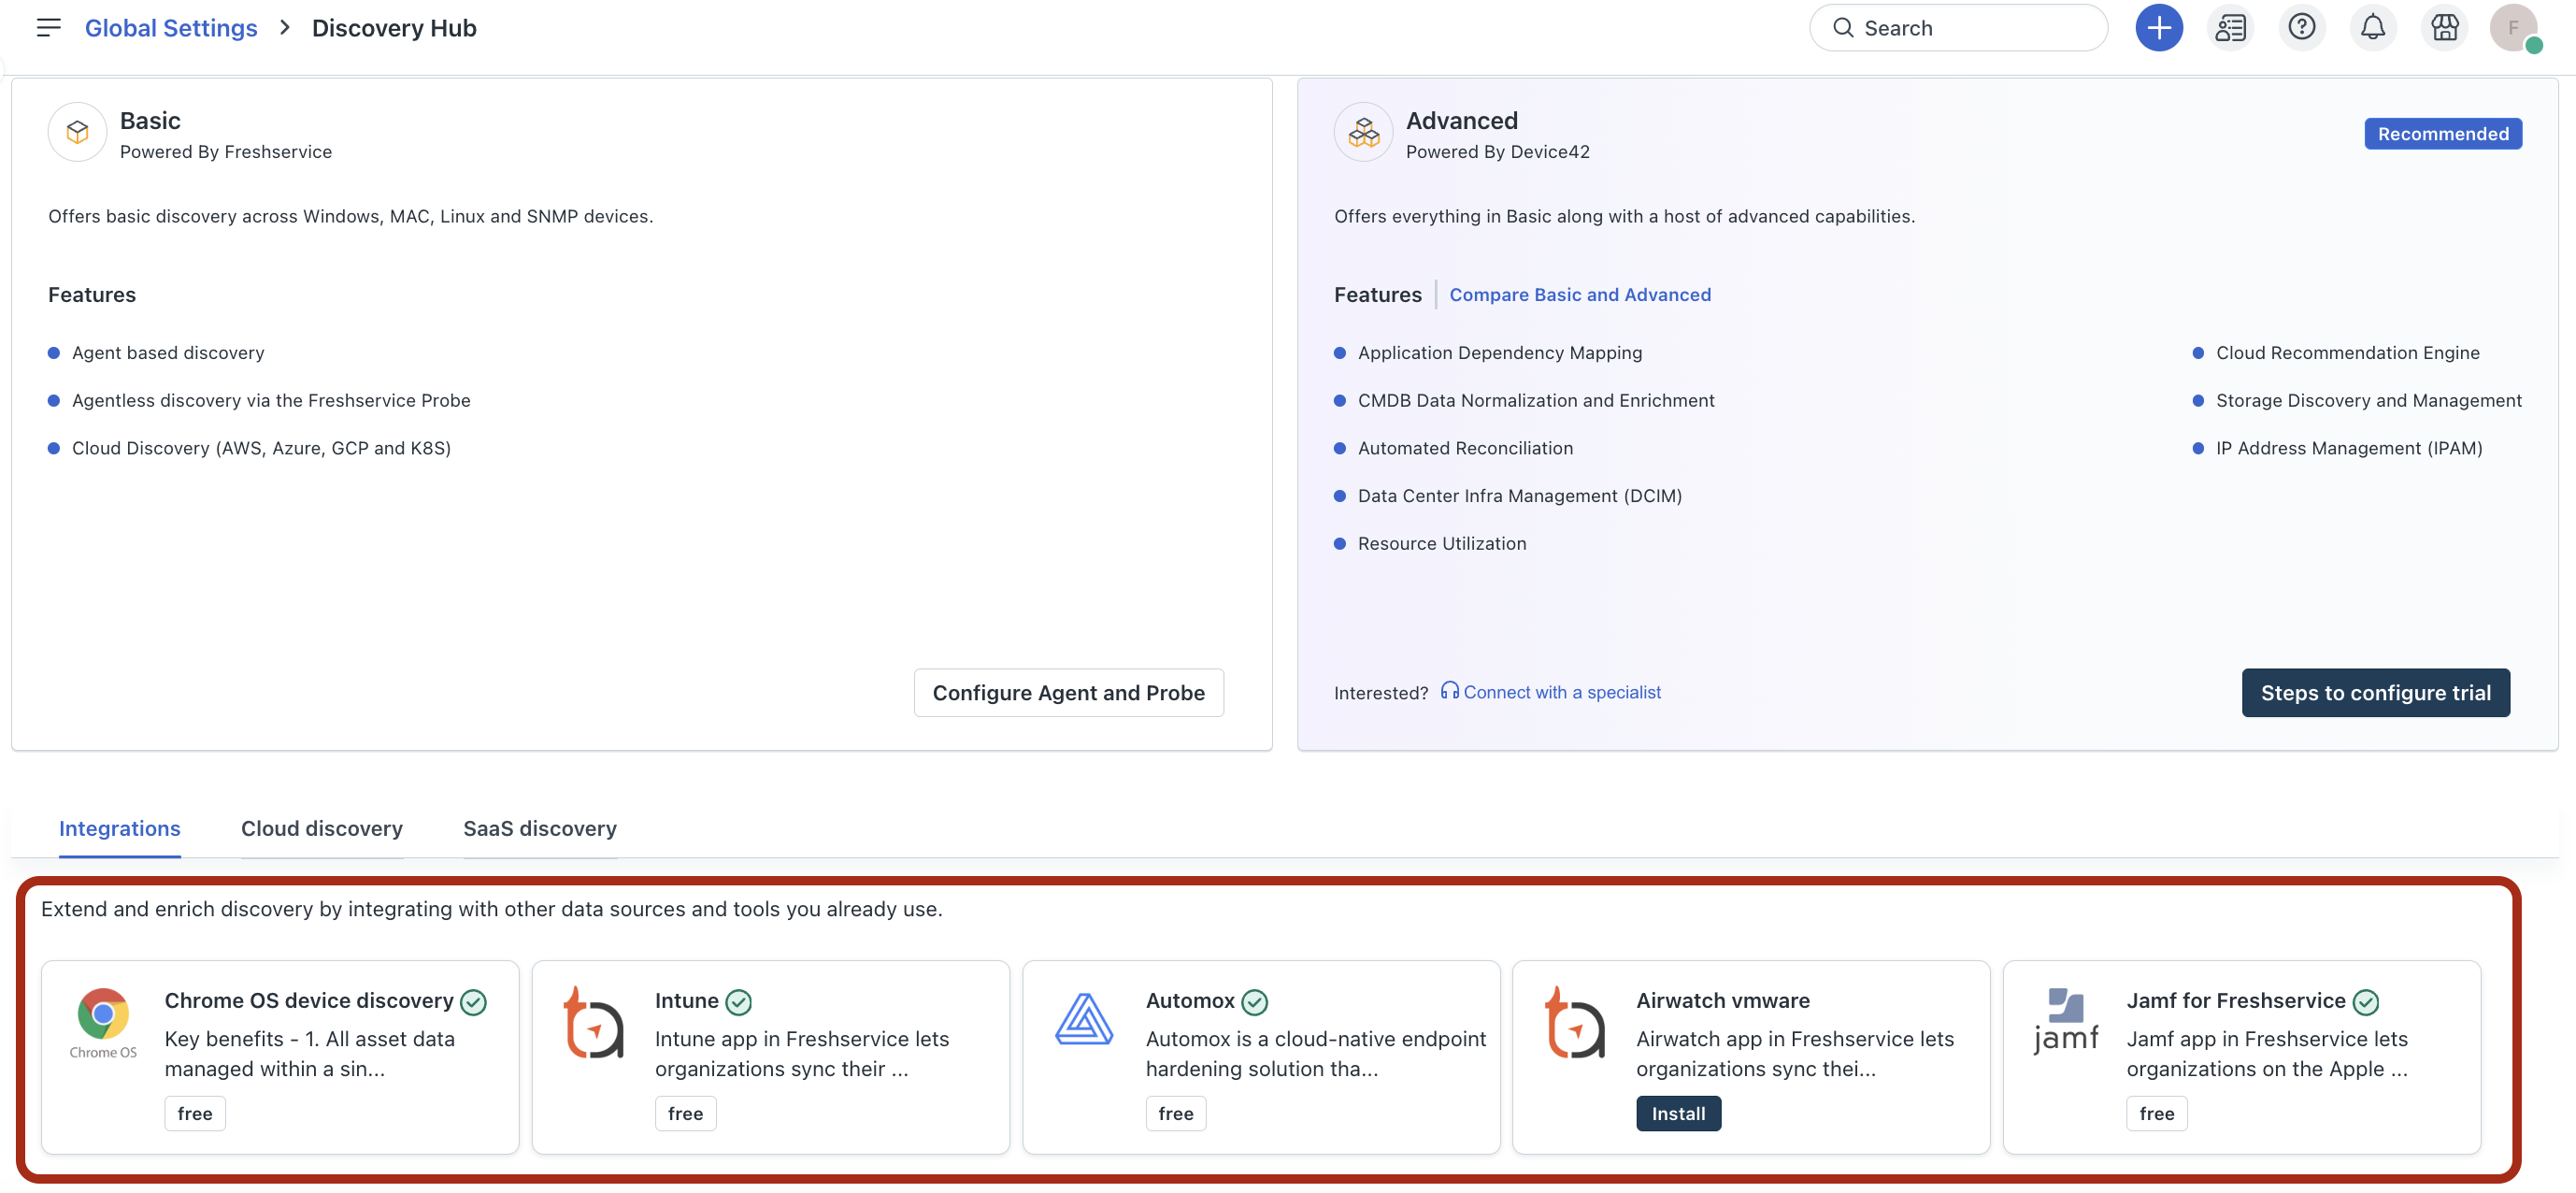Image resolution: width=2576 pixels, height=1193 pixels.
Task: Switch to the Cloud discovery tab
Action: pyautogui.click(x=321, y=828)
